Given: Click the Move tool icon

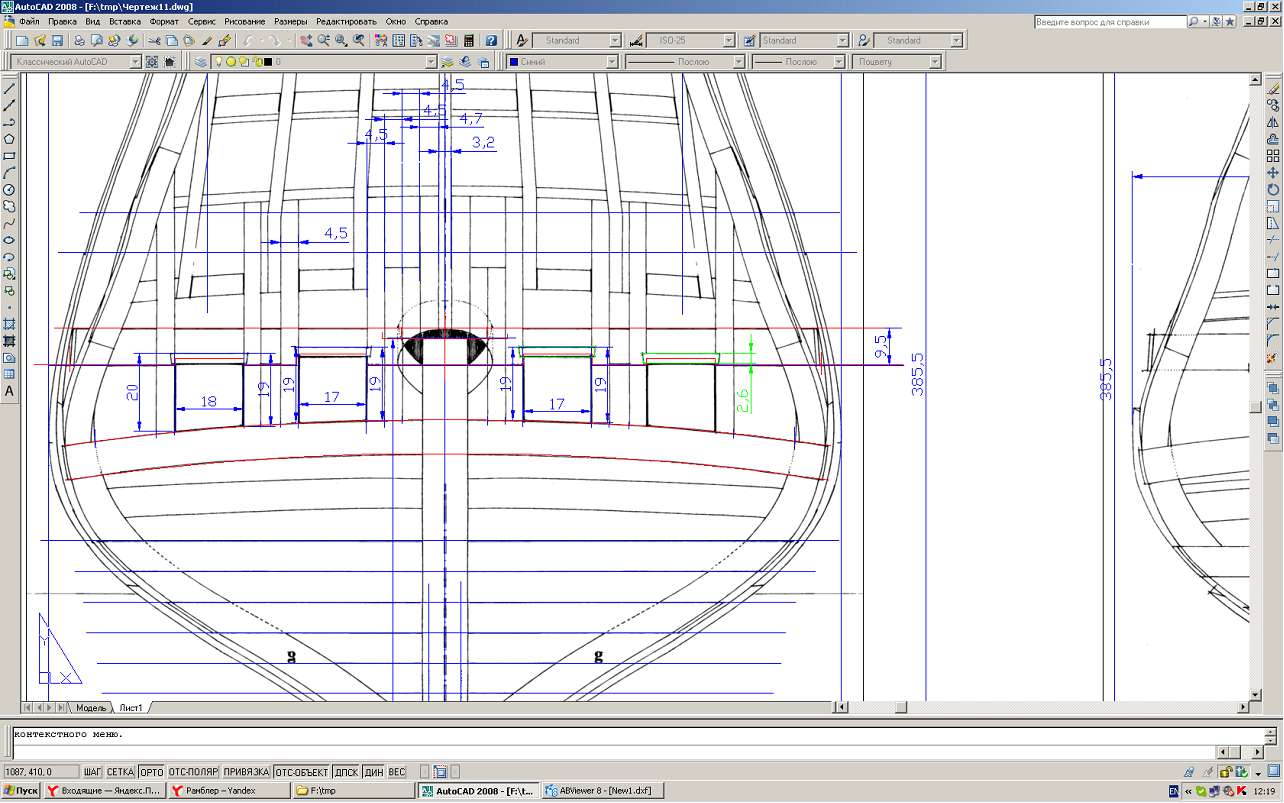Looking at the screenshot, I should pyautogui.click(x=1273, y=173).
